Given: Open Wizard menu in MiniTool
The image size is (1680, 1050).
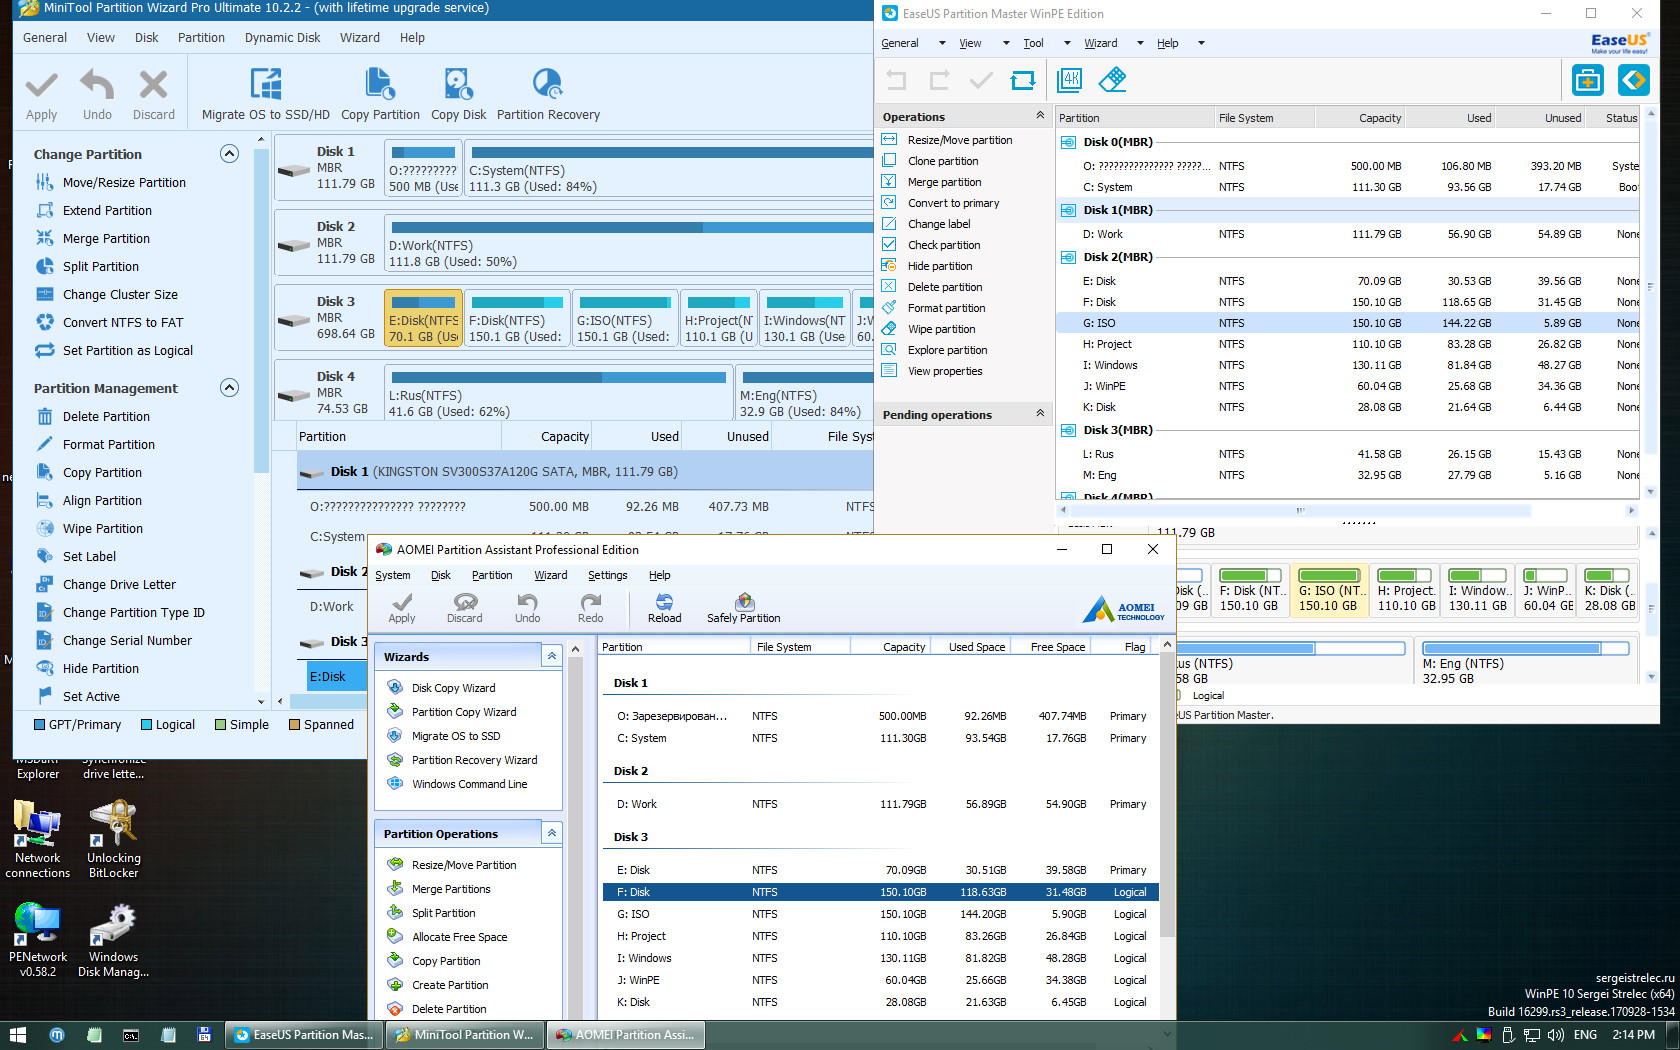Looking at the screenshot, I should [x=359, y=37].
